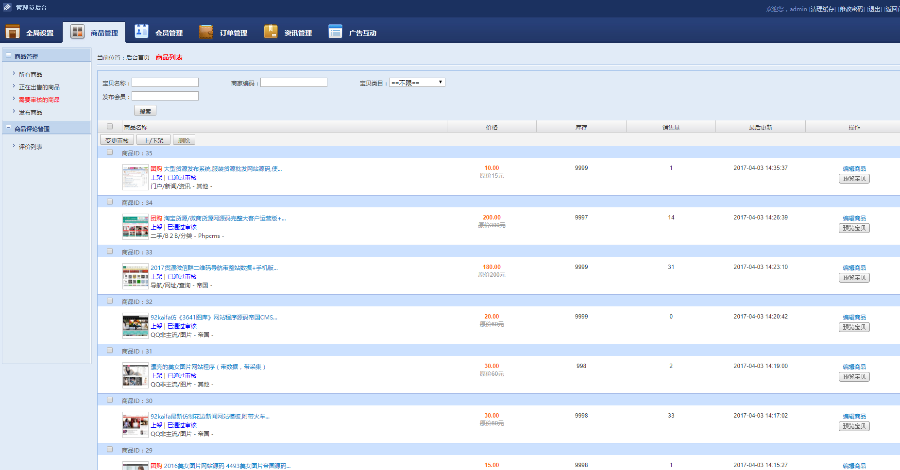Open 会员管理 via its badge icon

[141, 32]
